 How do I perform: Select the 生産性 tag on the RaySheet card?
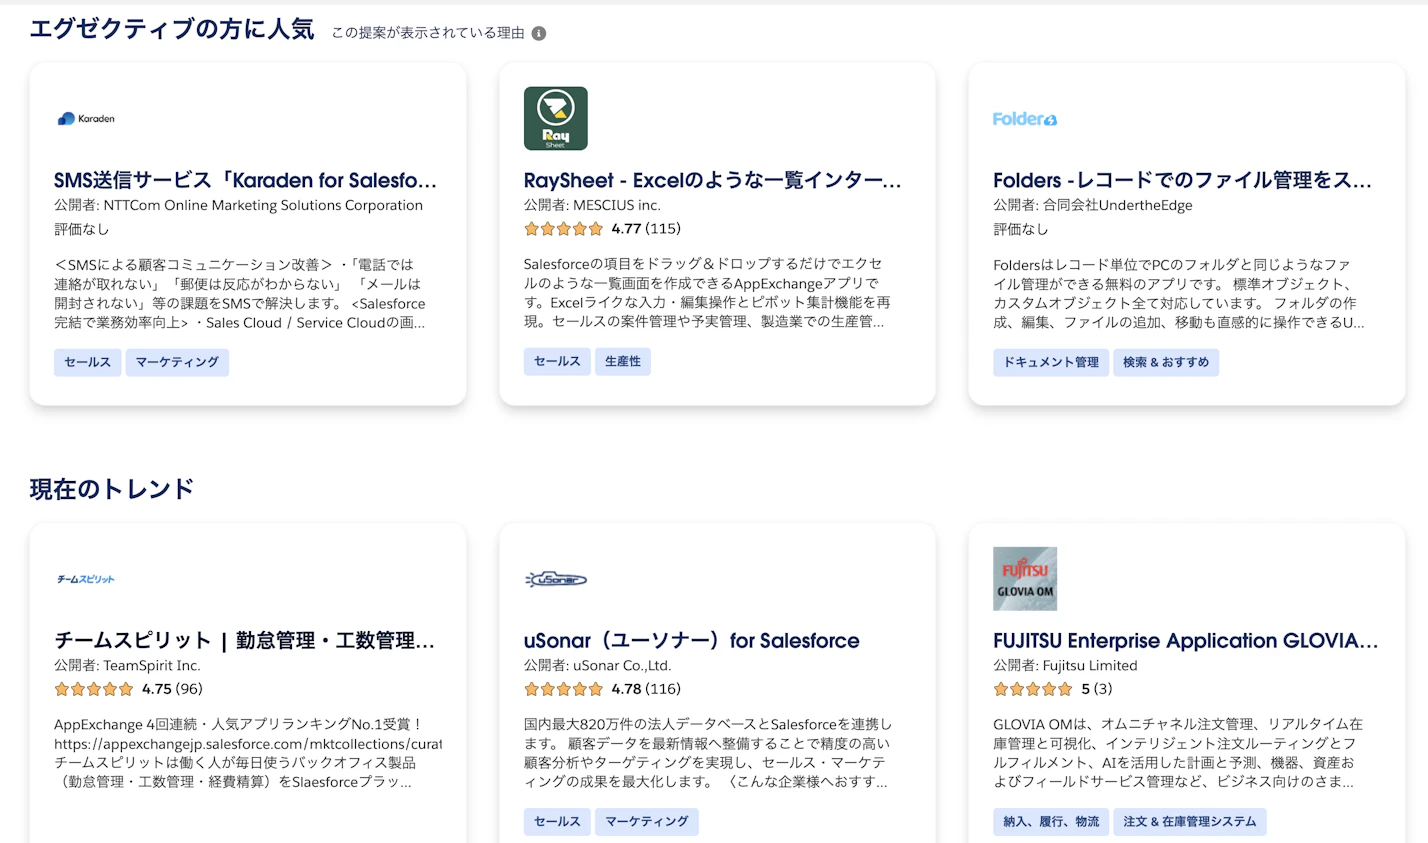623,362
